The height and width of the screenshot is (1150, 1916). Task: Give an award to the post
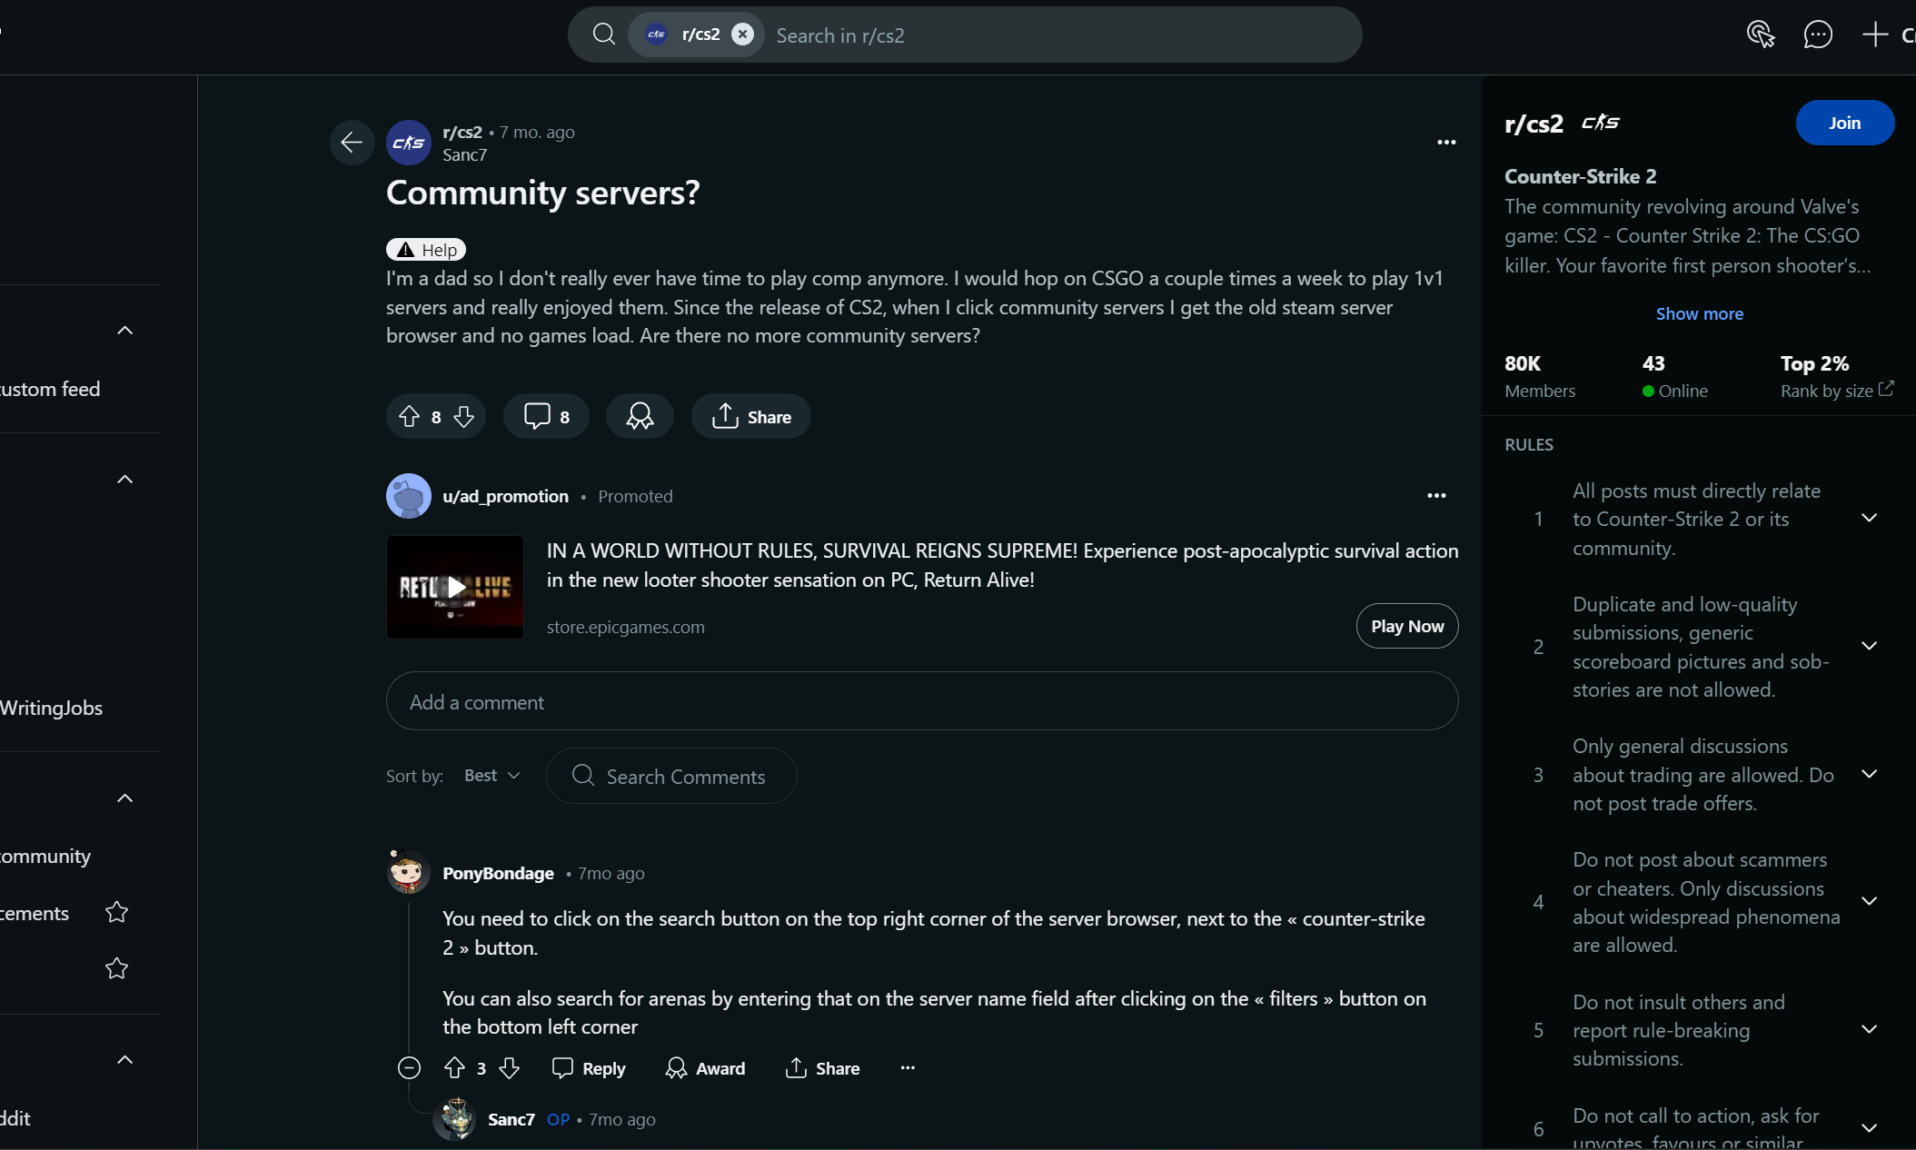pos(640,417)
